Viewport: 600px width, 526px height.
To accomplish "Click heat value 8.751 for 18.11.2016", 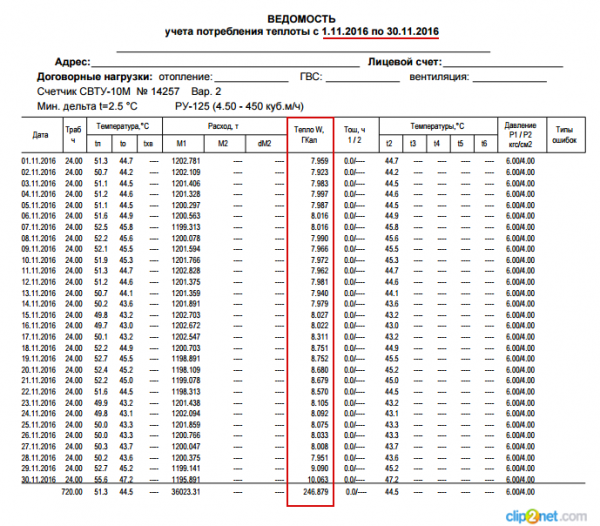I will (320, 348).
